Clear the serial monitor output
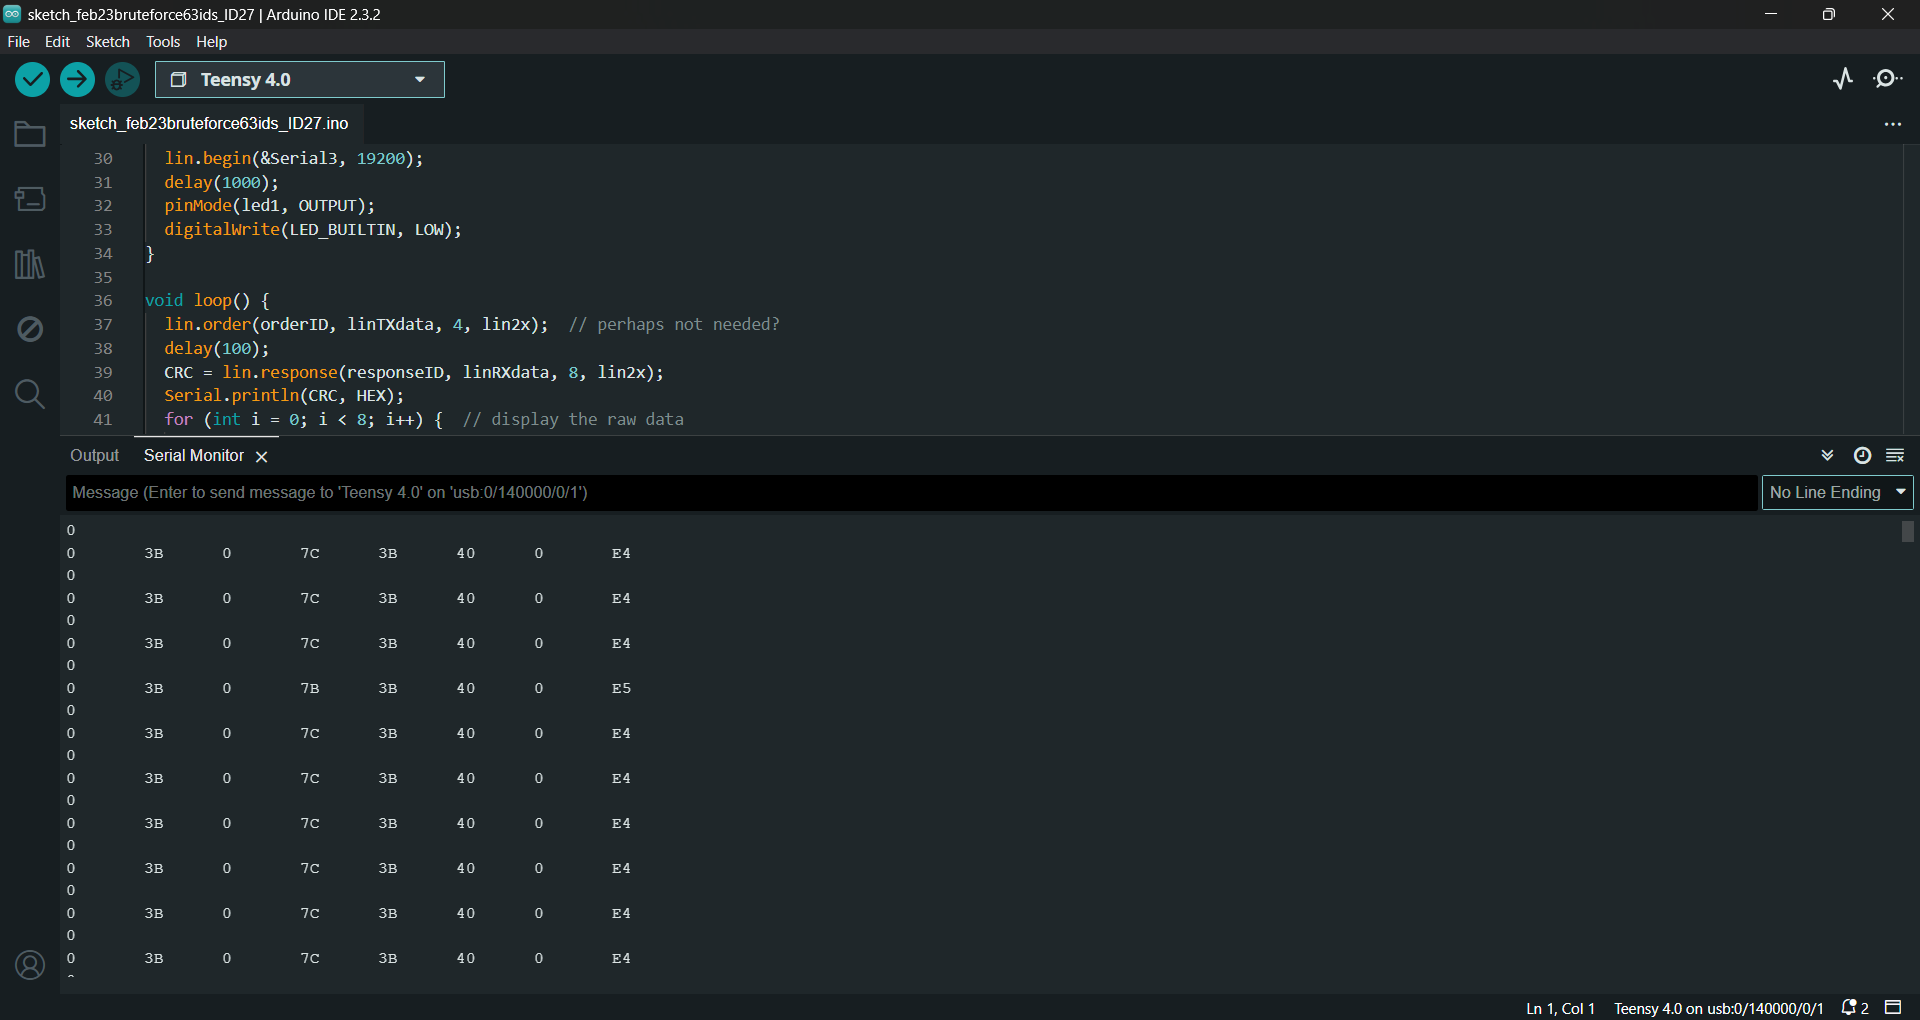Viewport: 1920px width, 1020px height. (x=1895, y=456)
